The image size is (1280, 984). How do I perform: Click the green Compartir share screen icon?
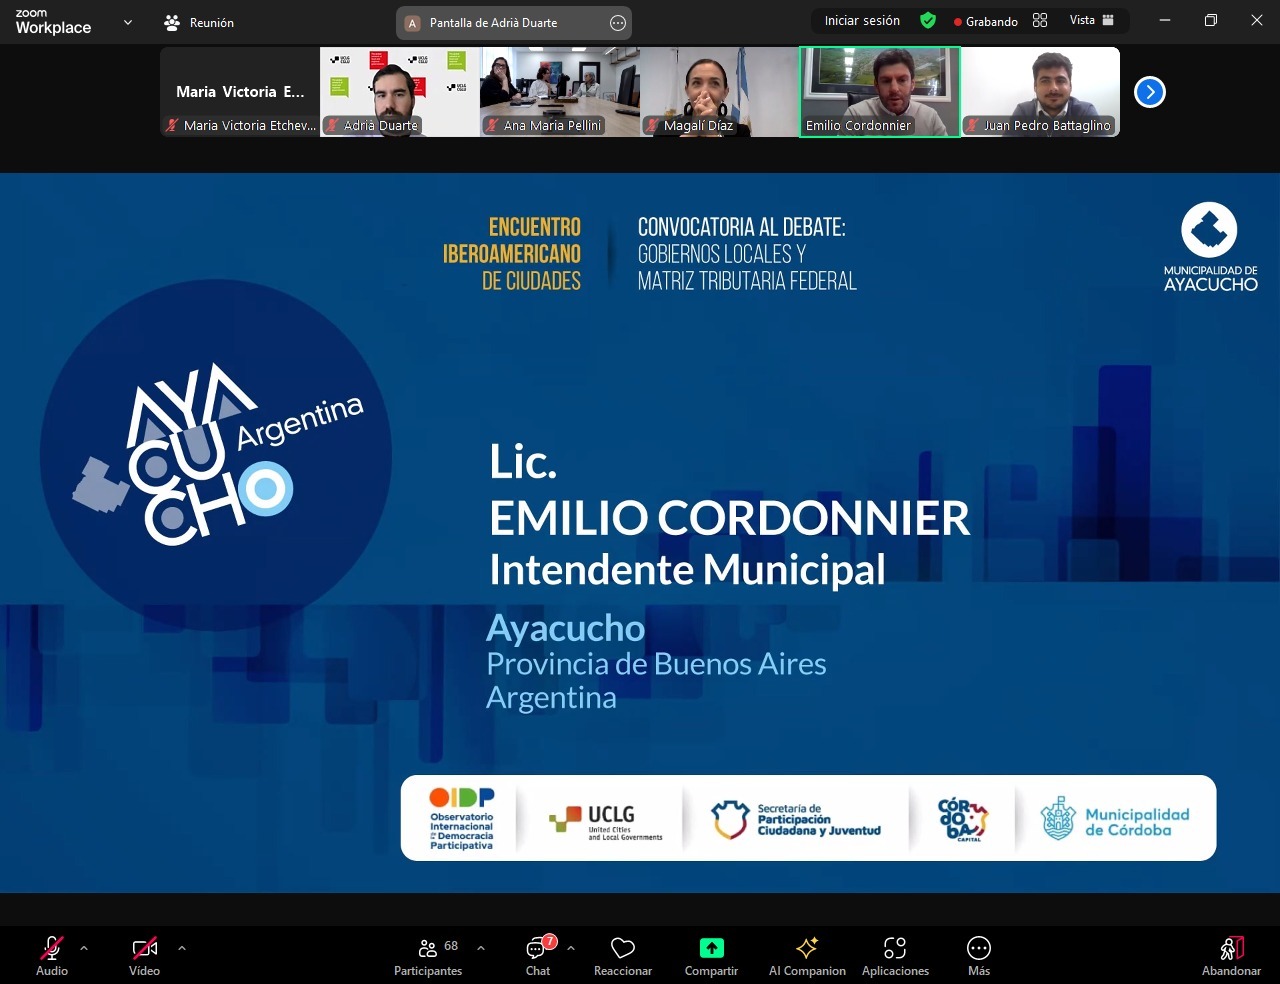[x=711, y=948]
